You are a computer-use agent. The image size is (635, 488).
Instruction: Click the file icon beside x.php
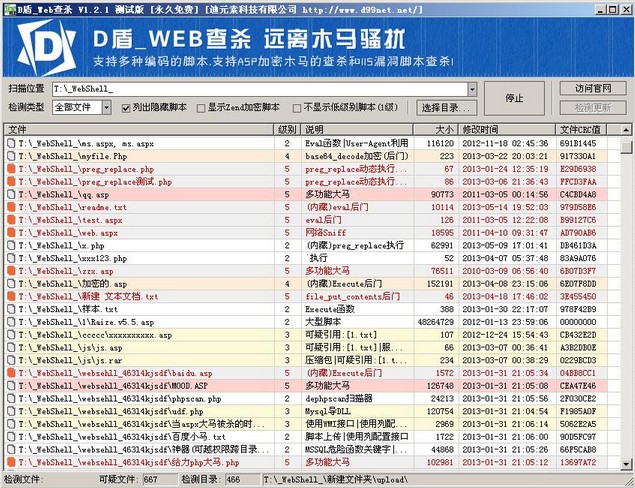(12, 245)
